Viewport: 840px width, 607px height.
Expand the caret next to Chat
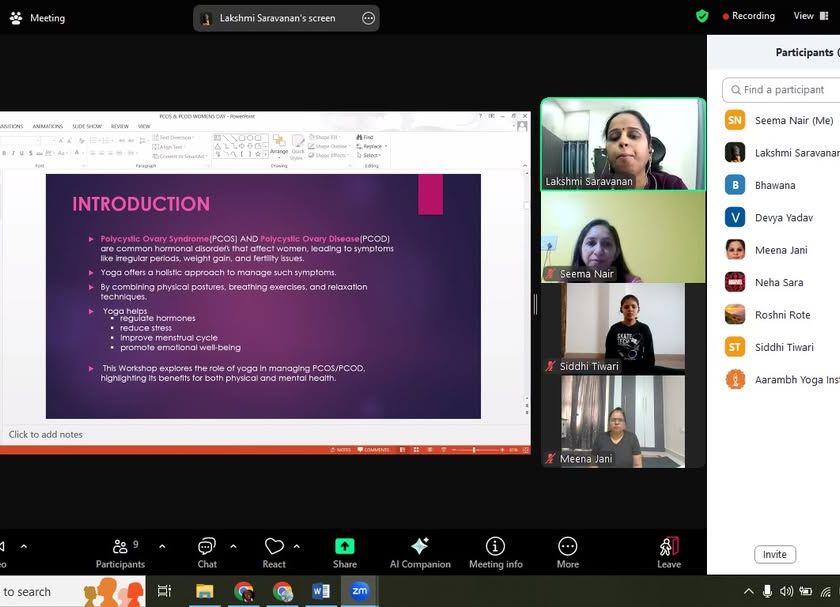(234, 546)
